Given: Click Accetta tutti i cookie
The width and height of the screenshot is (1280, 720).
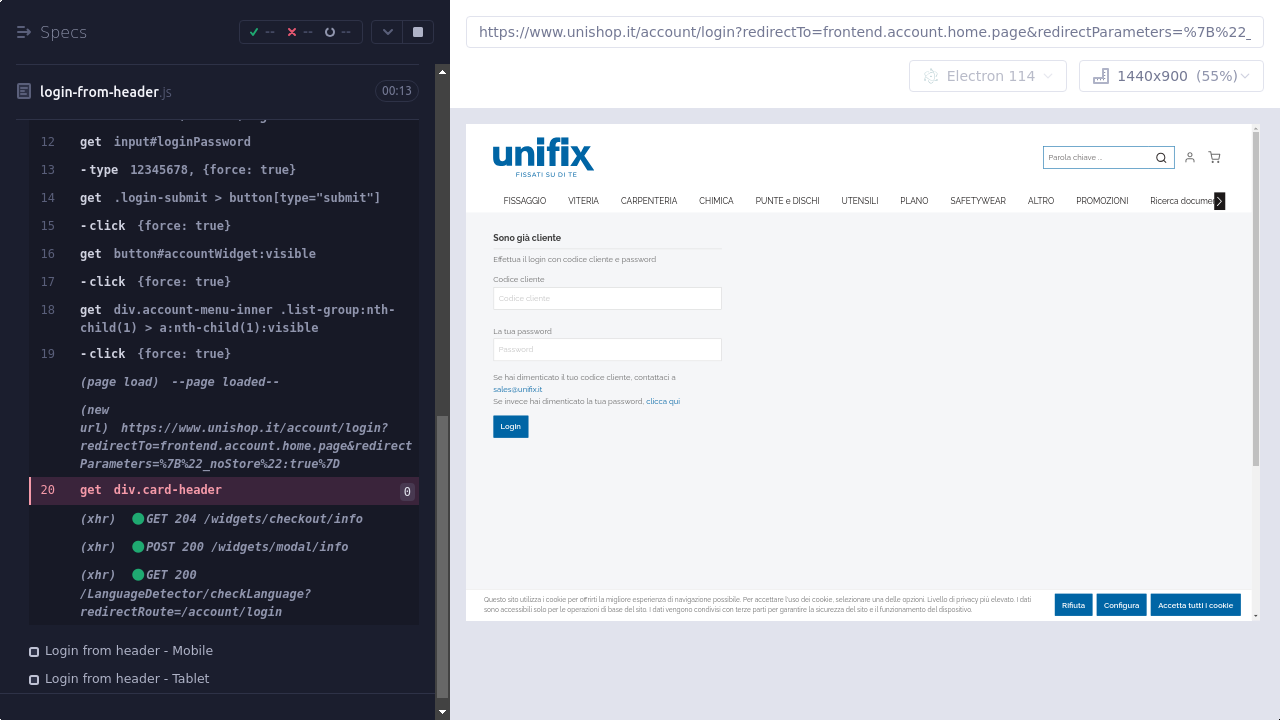Looking at the screenshot, I should (x=1195, y=605).
